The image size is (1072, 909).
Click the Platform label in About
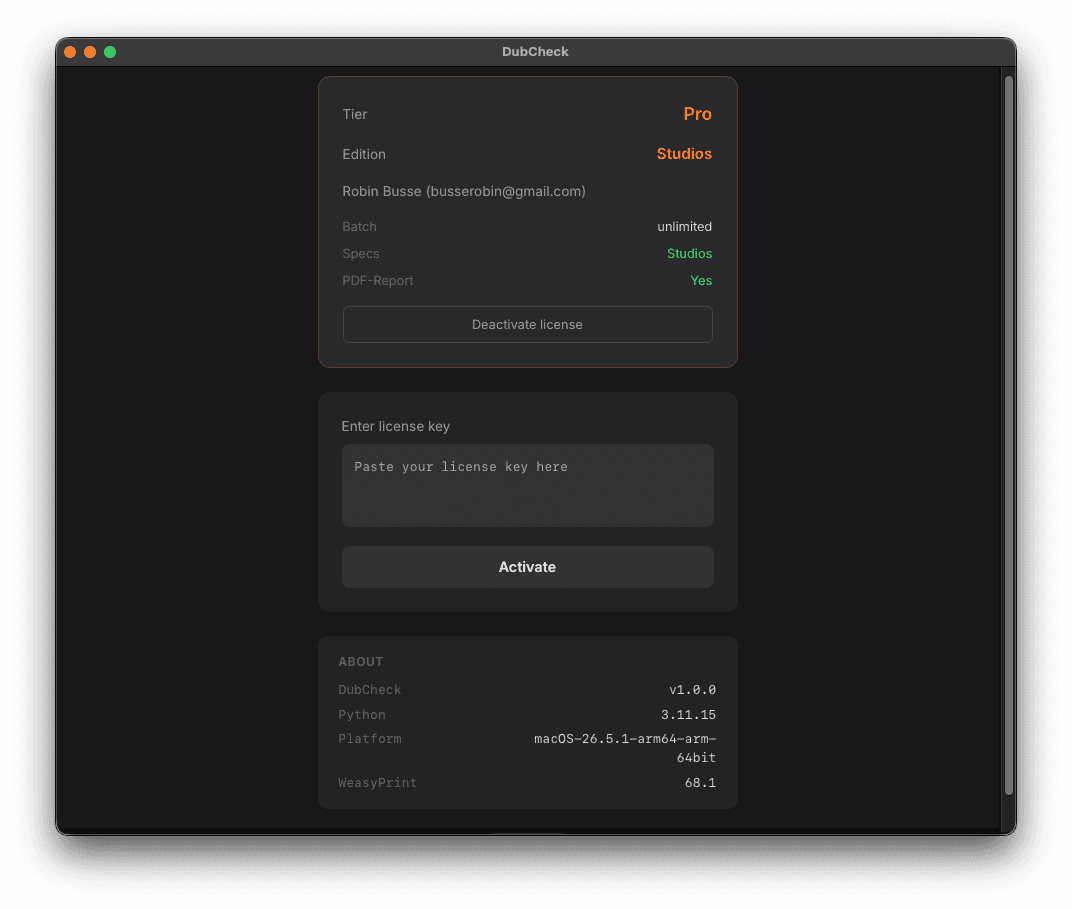(x=369, y=739)
